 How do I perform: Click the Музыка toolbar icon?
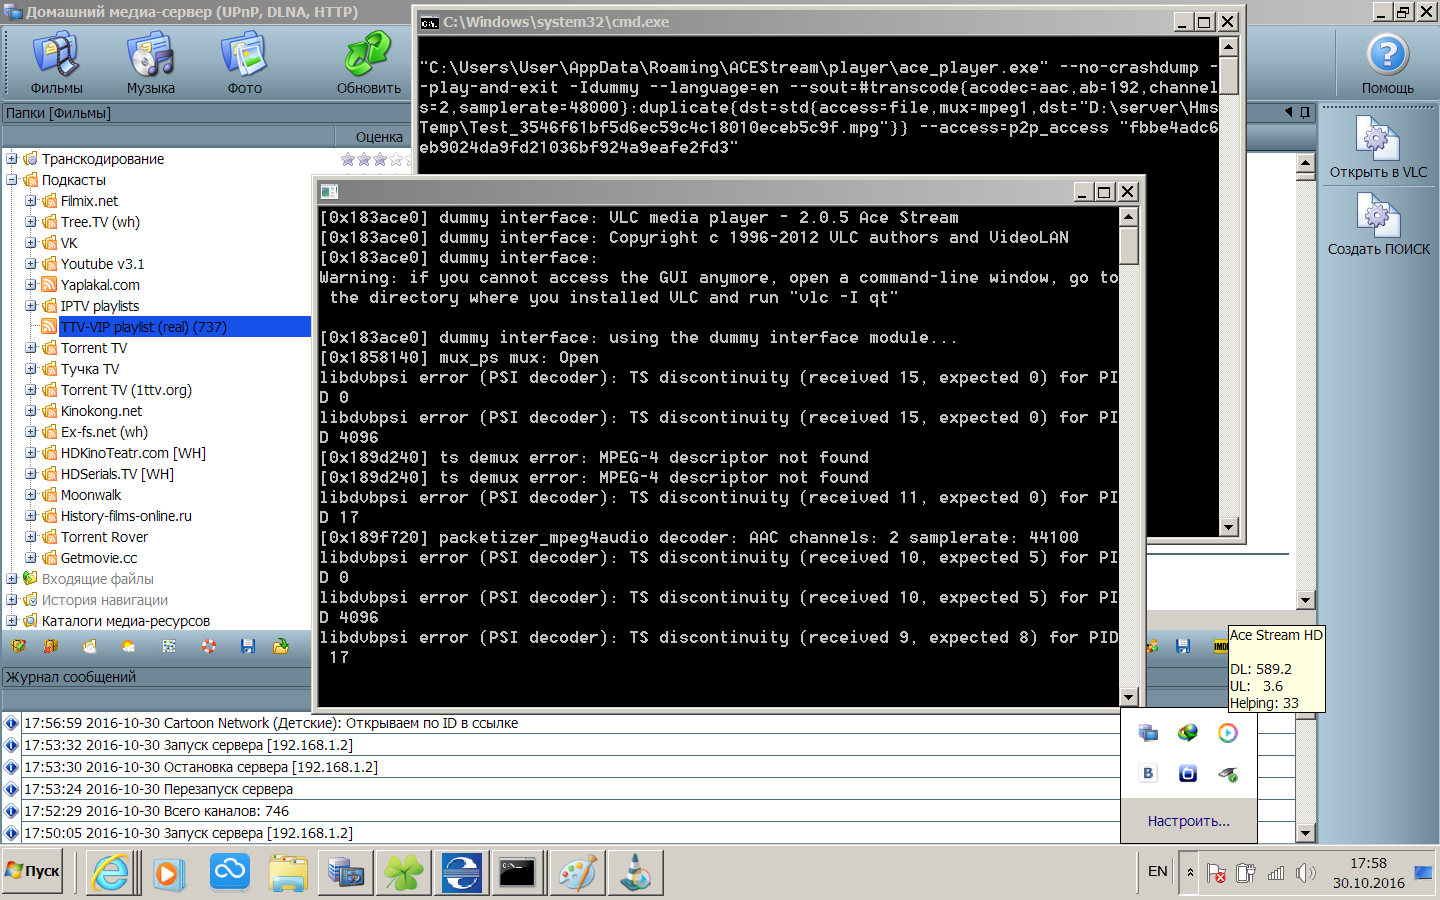coord(151,62)
